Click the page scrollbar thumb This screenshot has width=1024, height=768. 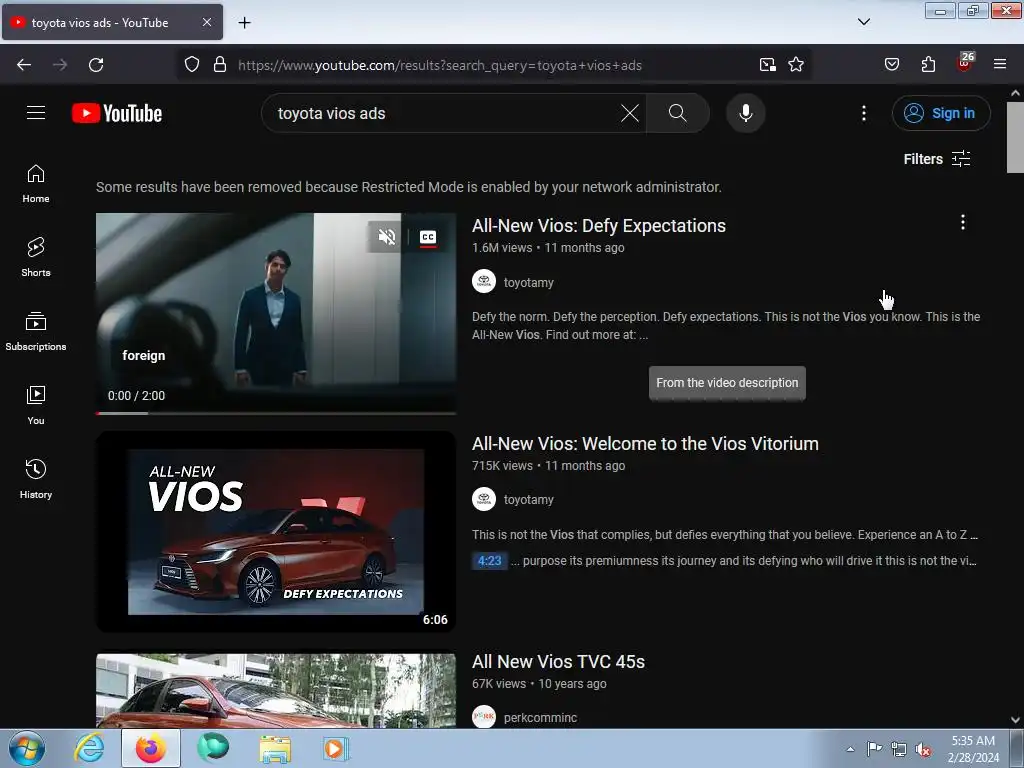pyautogui.click(x=1015, y=138)
